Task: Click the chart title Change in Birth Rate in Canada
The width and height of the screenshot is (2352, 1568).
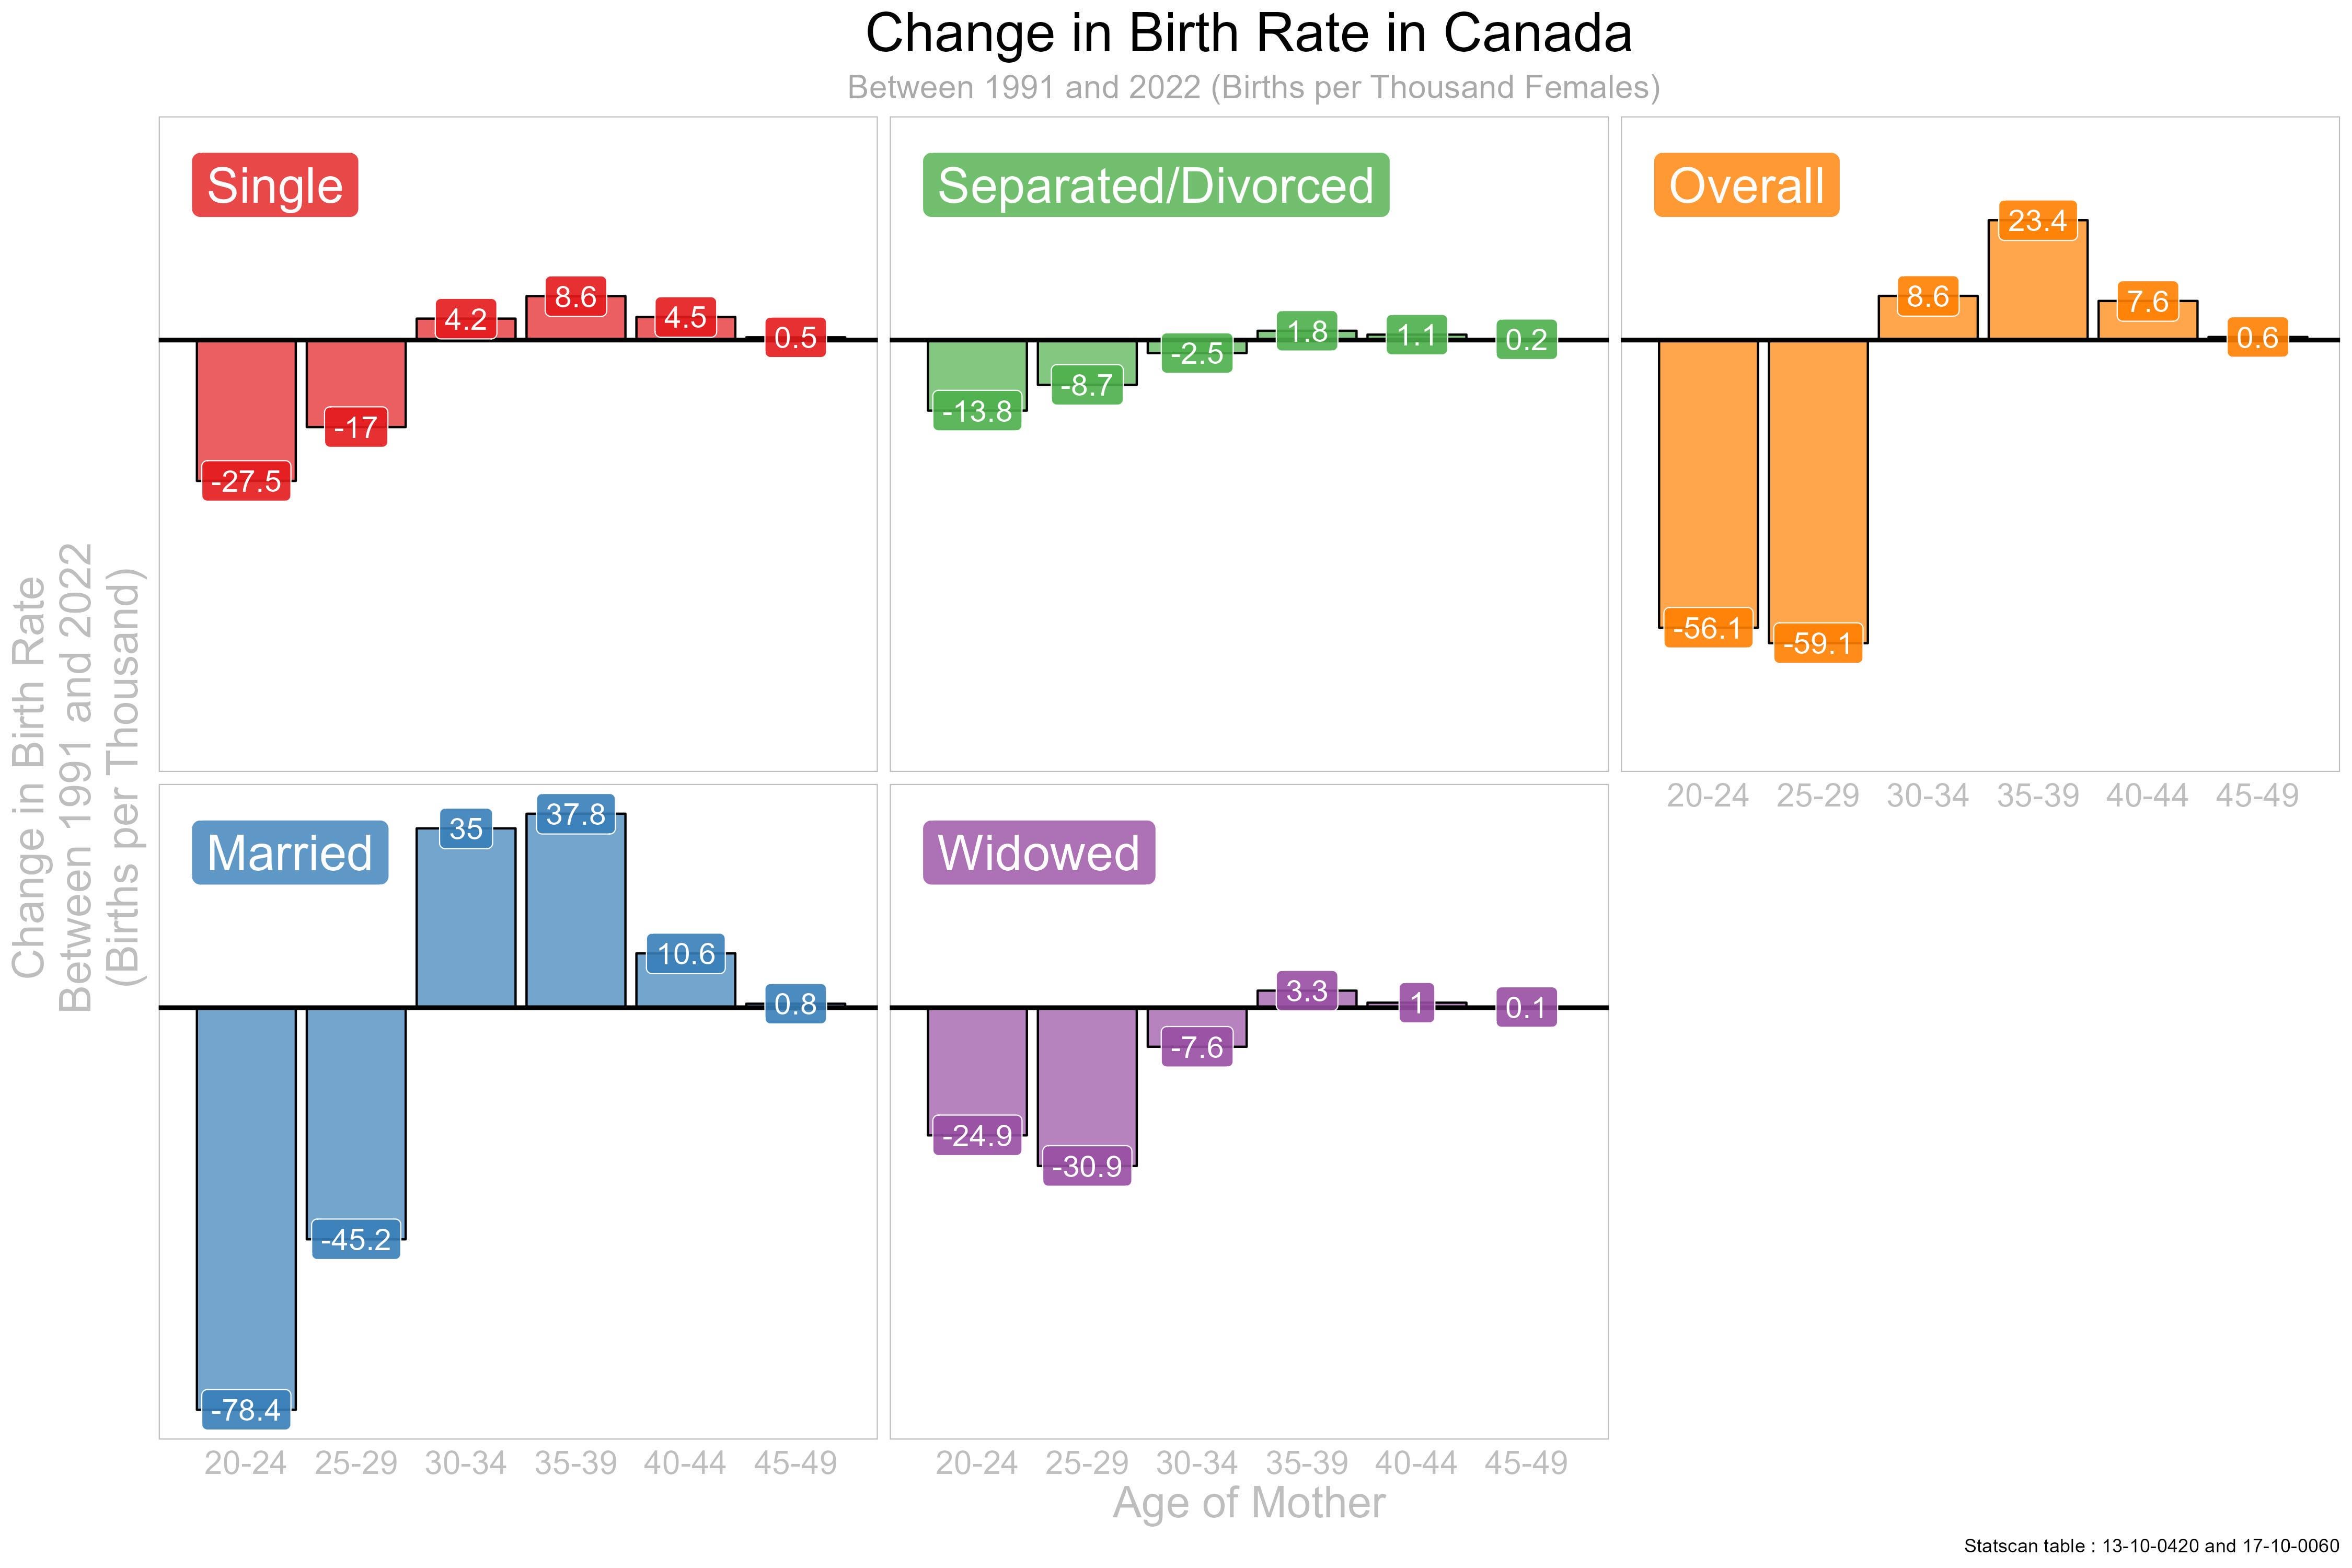Action: click(1248, 33)
